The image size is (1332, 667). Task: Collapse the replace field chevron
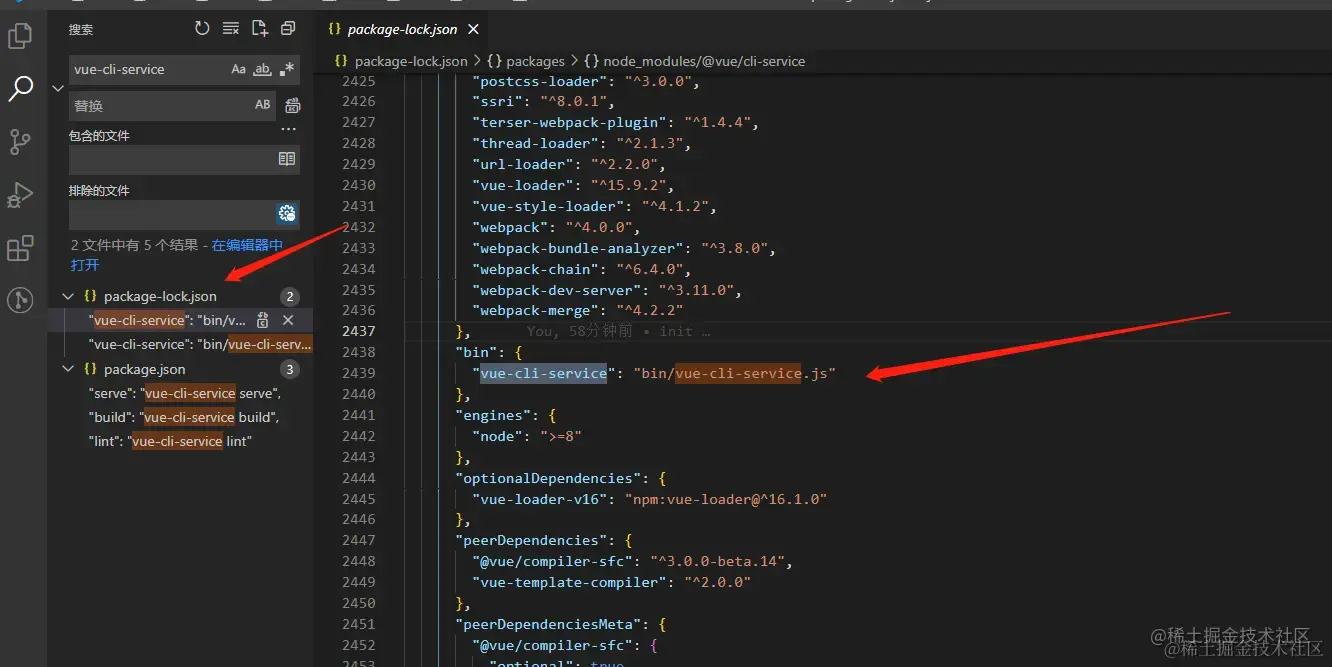pos(57,88)
